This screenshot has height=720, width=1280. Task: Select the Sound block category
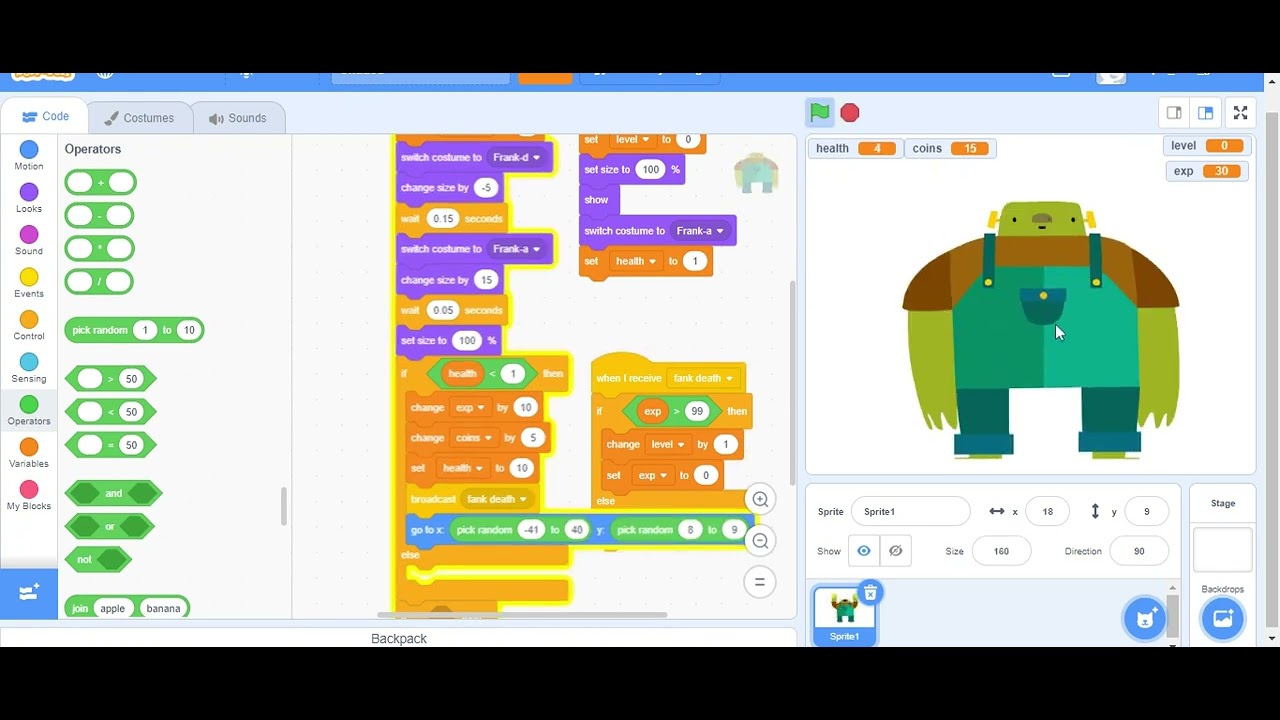click(29, 241)
